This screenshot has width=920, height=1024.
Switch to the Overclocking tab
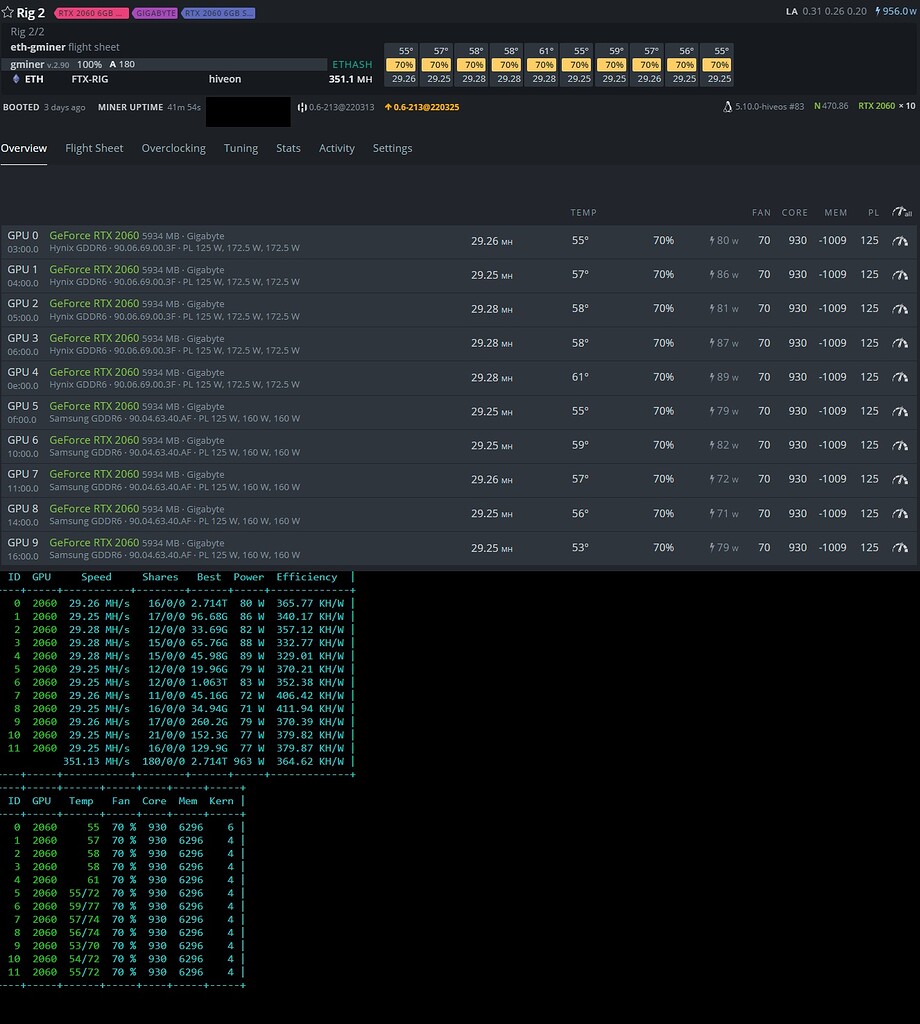173,148
